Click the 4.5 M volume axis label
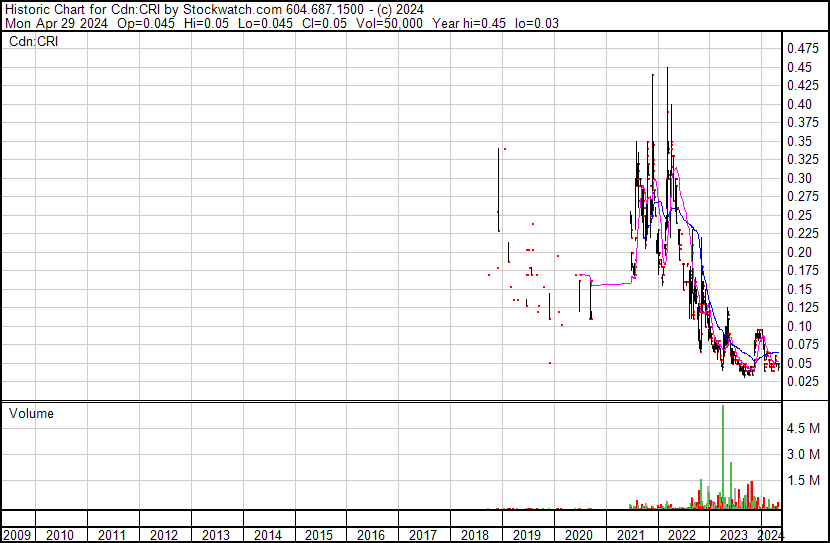 tap(804, 428)
